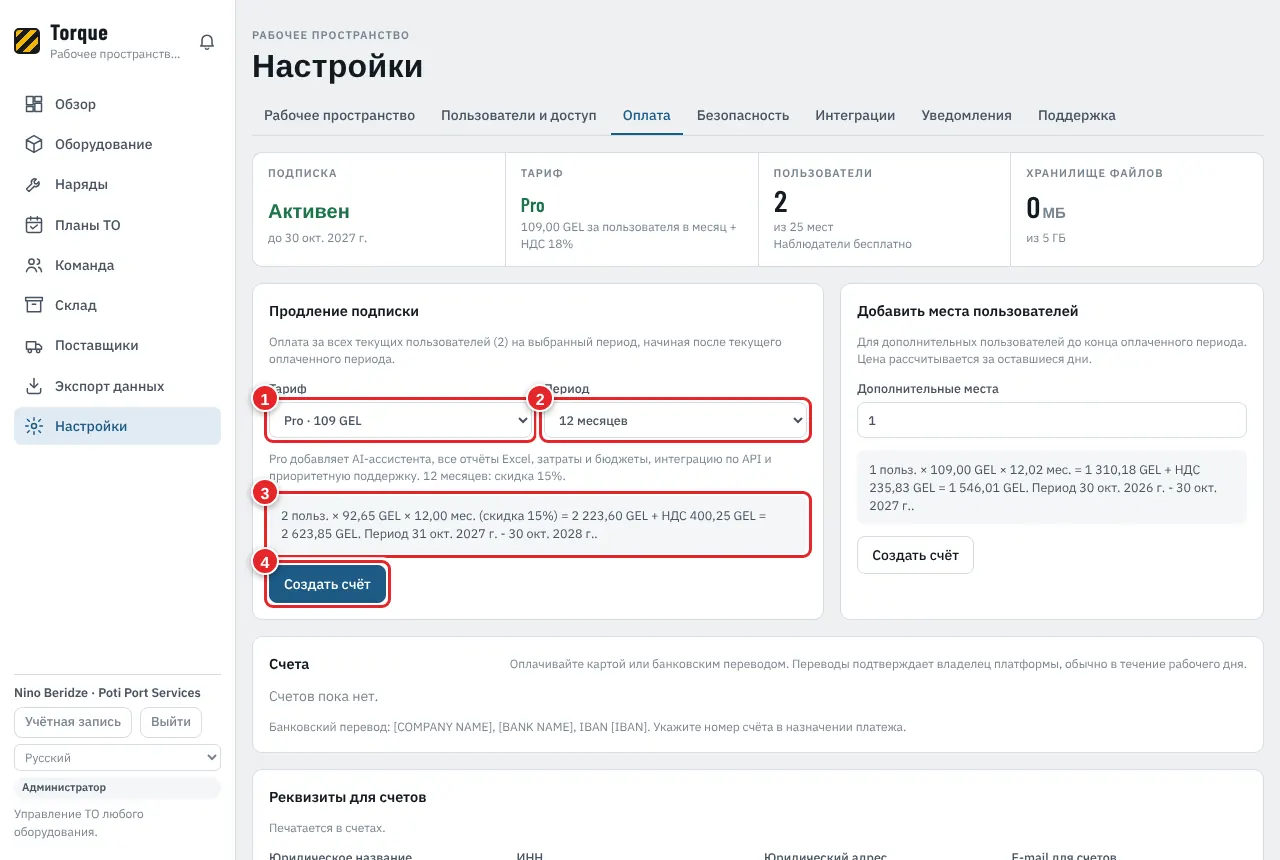
Task: Click Создать счёт for additional seats
Action: tap(915, 555)
